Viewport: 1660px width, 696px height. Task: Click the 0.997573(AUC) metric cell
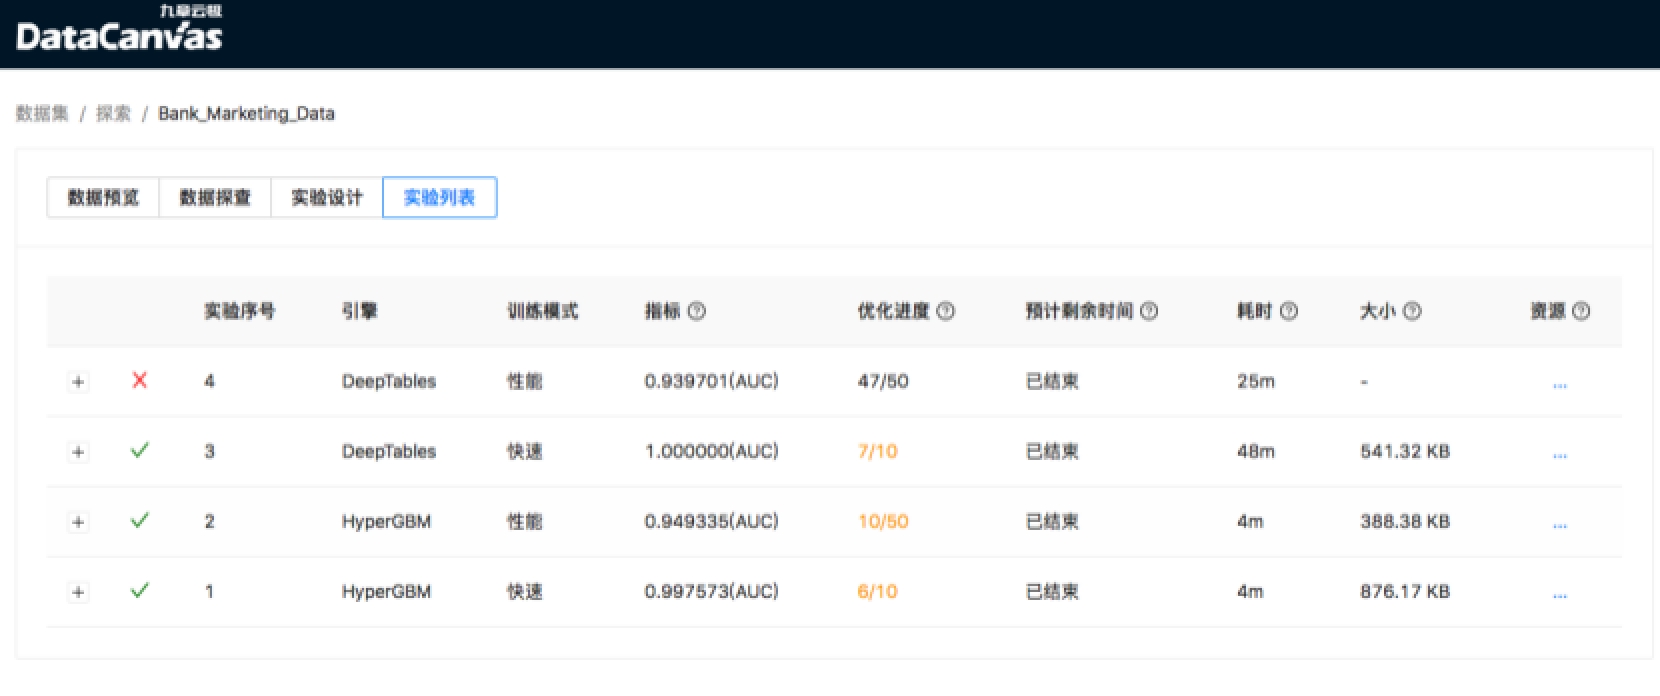(711, 591)
